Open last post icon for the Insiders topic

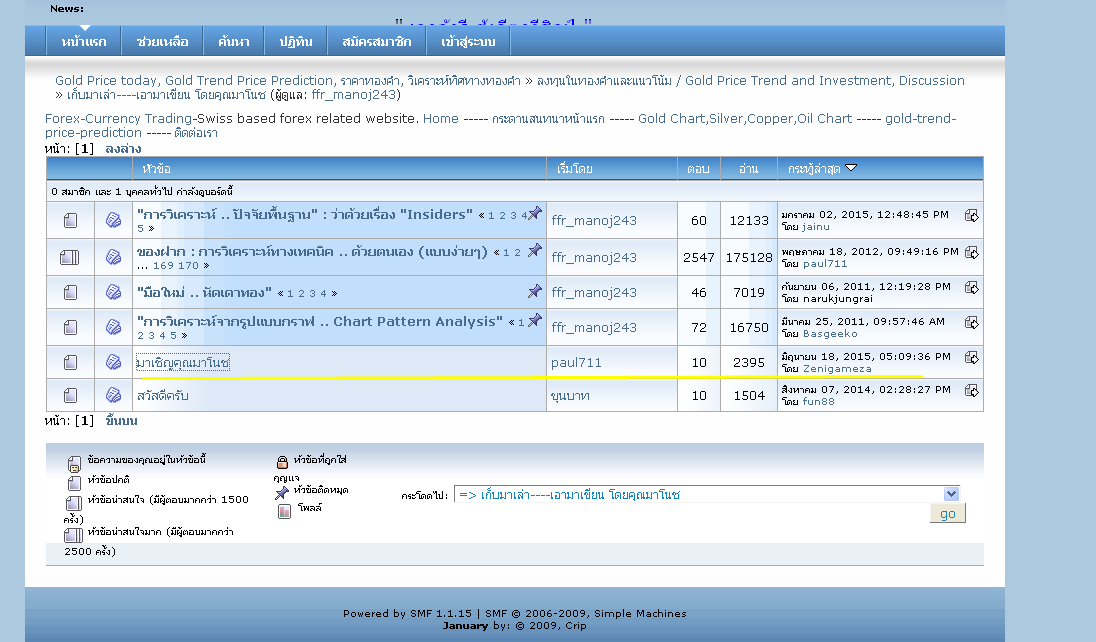(972, 215)
